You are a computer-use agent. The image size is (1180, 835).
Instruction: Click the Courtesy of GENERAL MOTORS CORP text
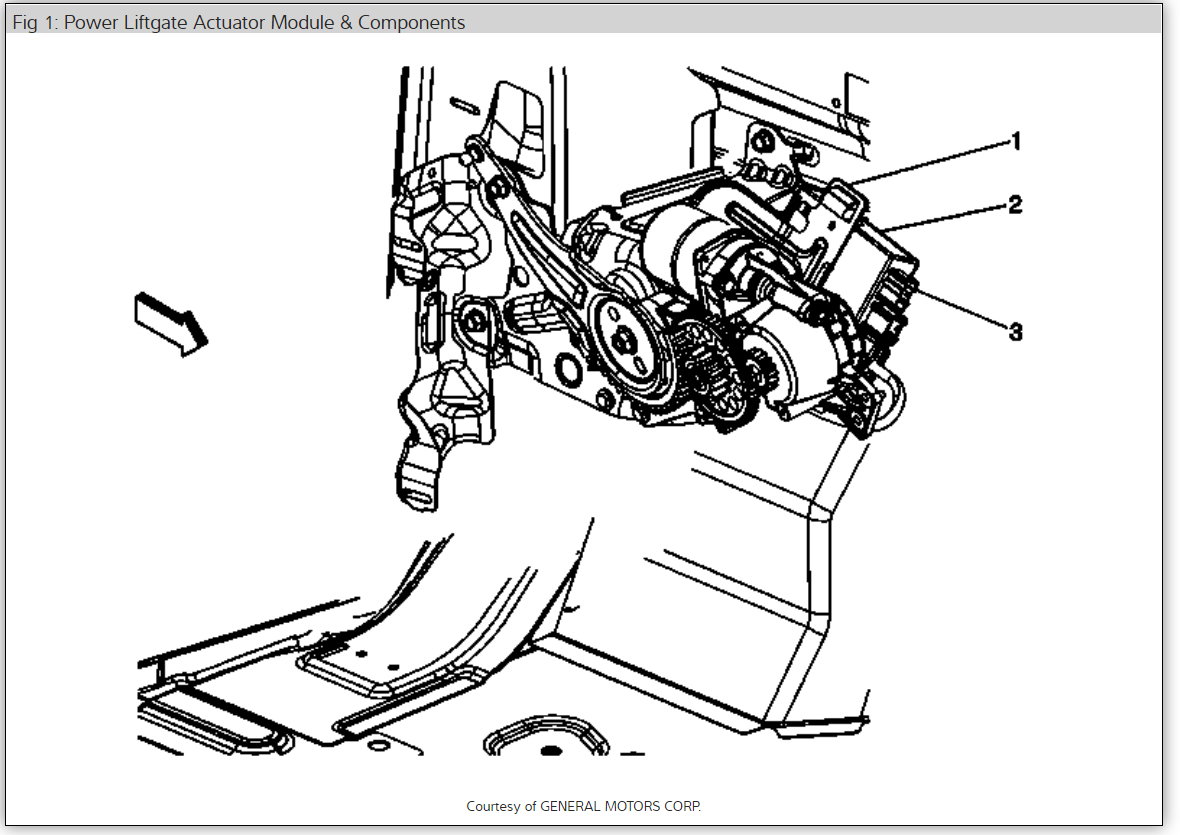click(x=584, y=806)
